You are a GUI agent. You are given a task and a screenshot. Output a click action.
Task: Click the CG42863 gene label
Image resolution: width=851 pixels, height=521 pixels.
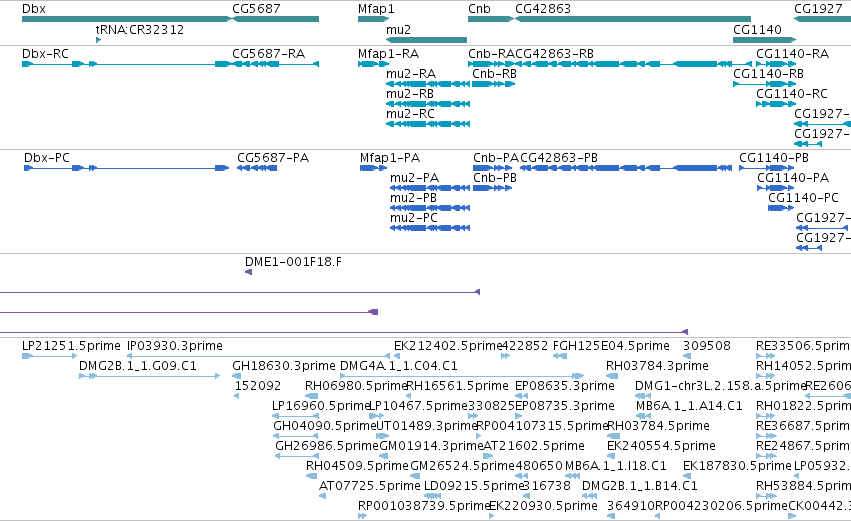pos(543,9)
